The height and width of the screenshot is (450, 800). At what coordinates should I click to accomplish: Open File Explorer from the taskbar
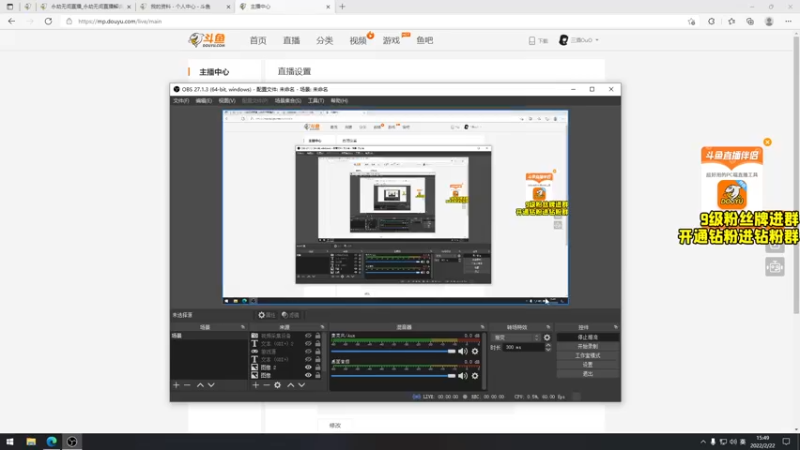31,442
